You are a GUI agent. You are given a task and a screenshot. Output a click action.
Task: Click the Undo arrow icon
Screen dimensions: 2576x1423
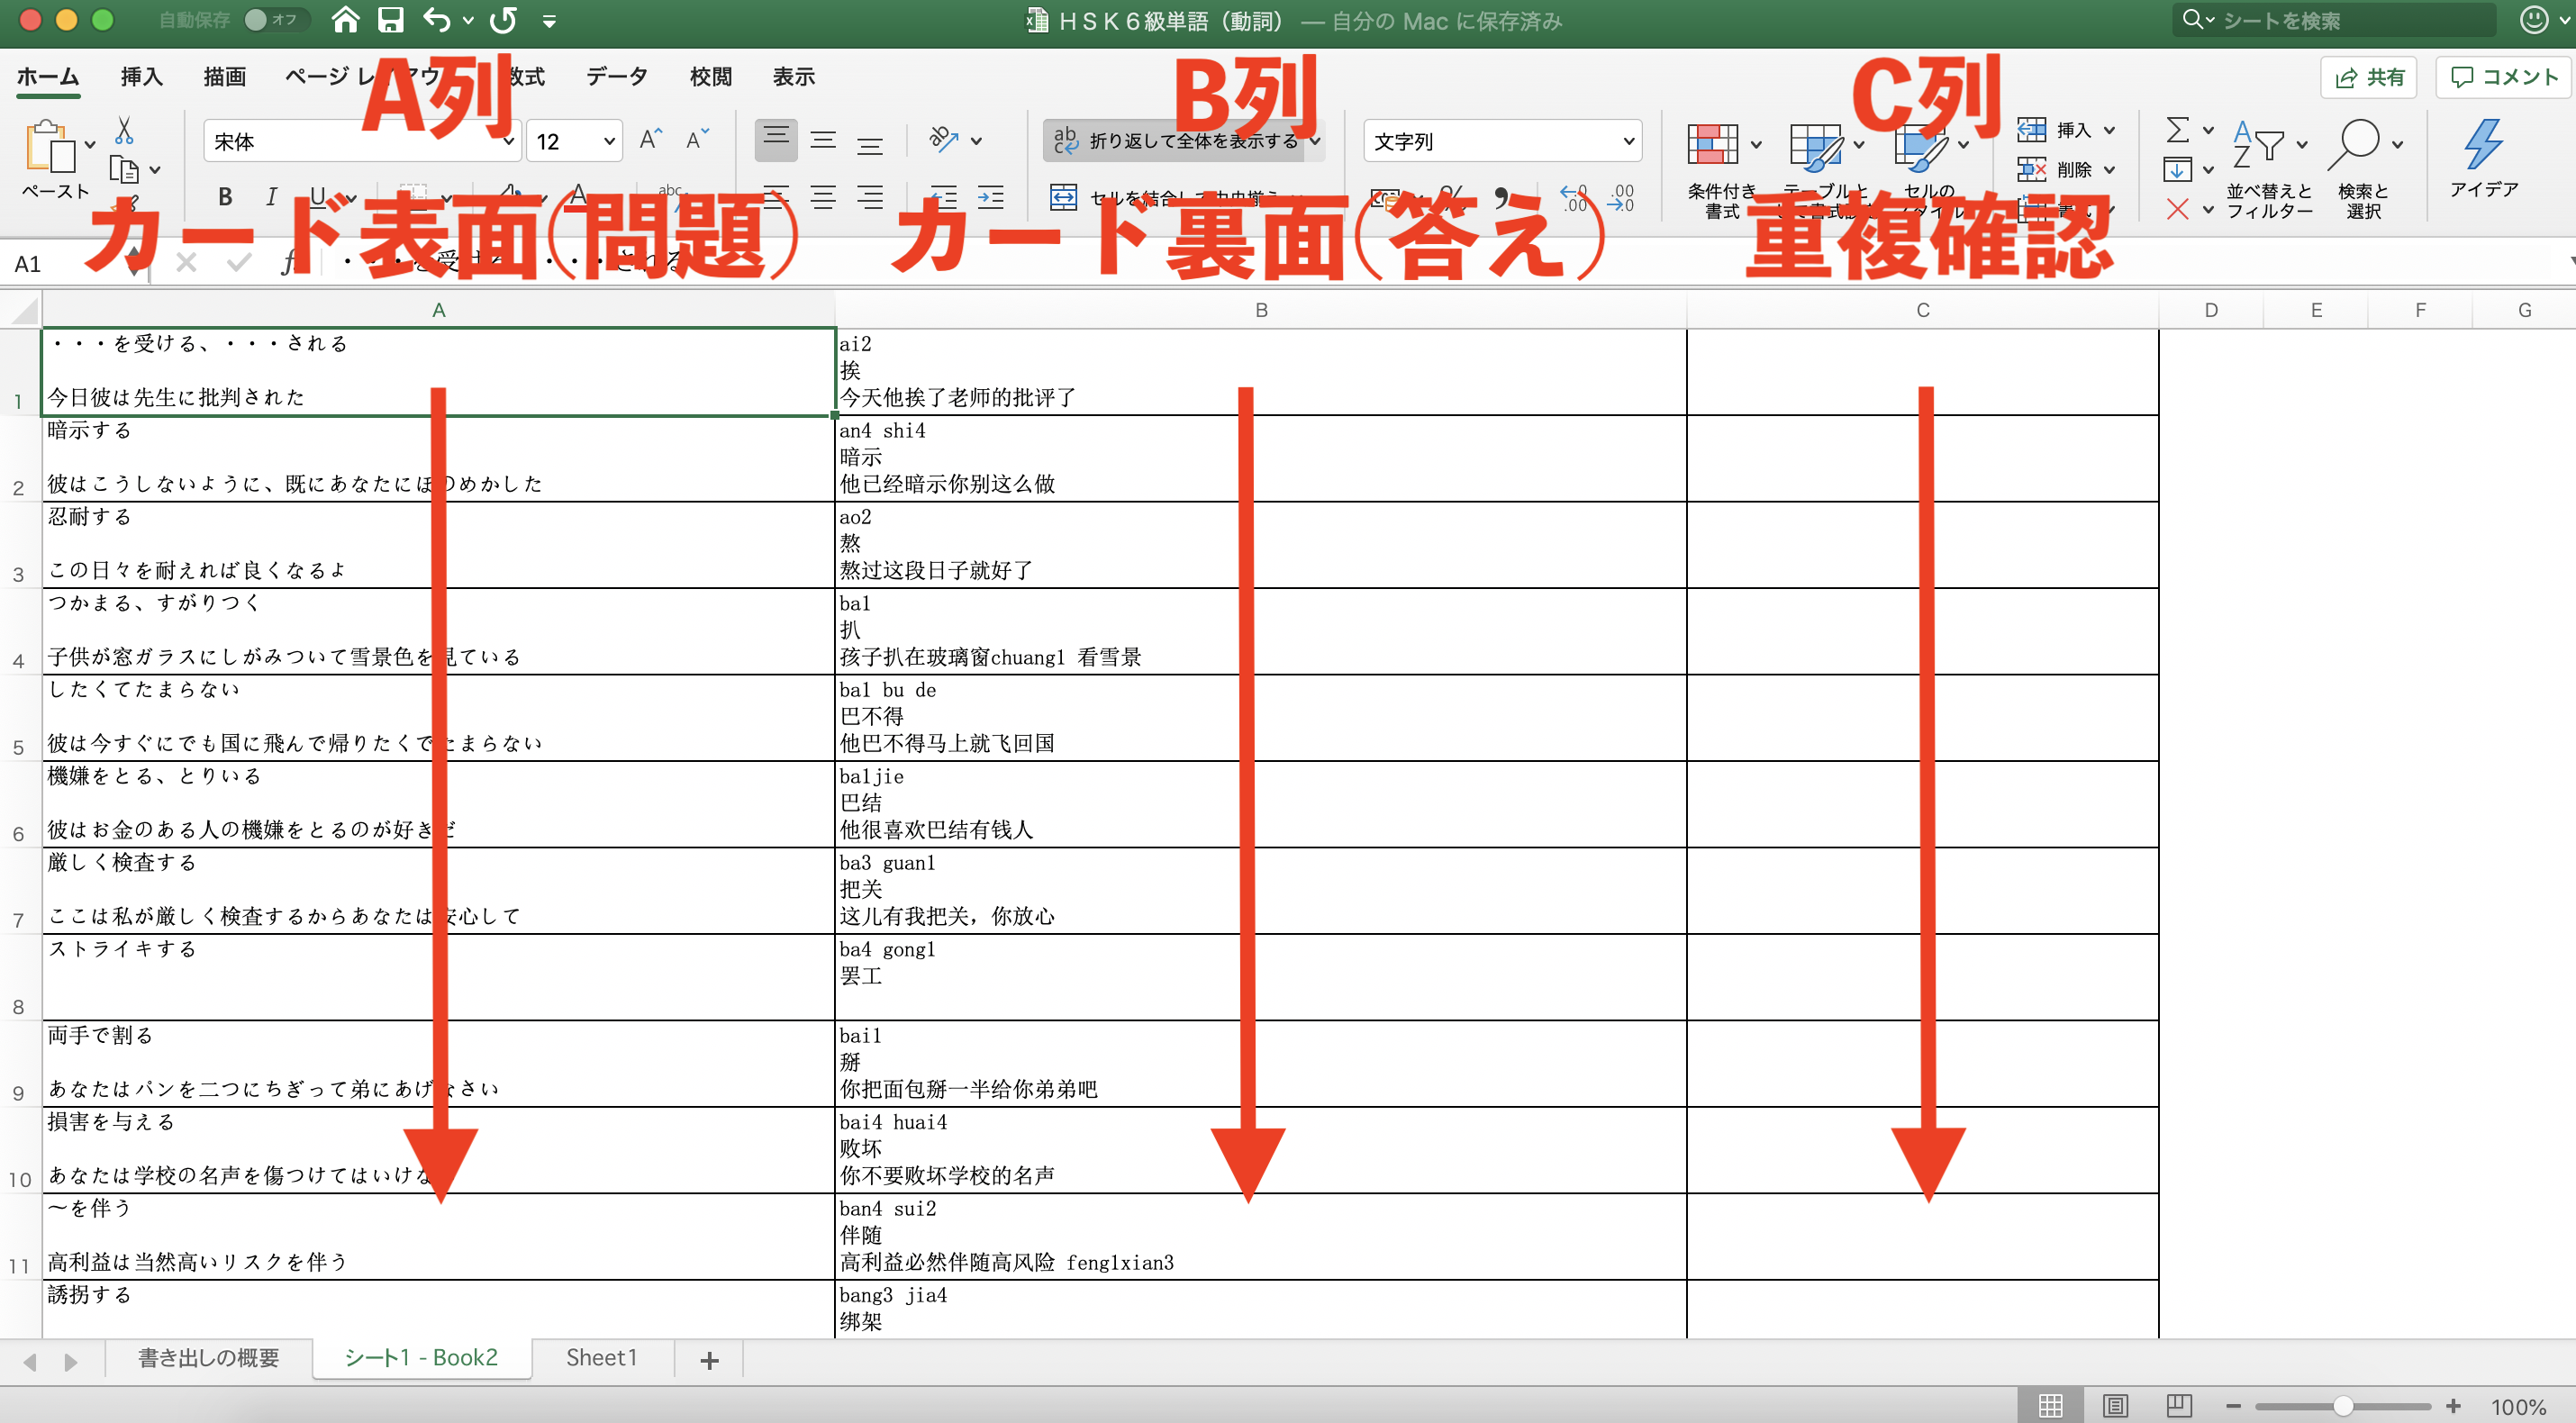pos(437,20)
